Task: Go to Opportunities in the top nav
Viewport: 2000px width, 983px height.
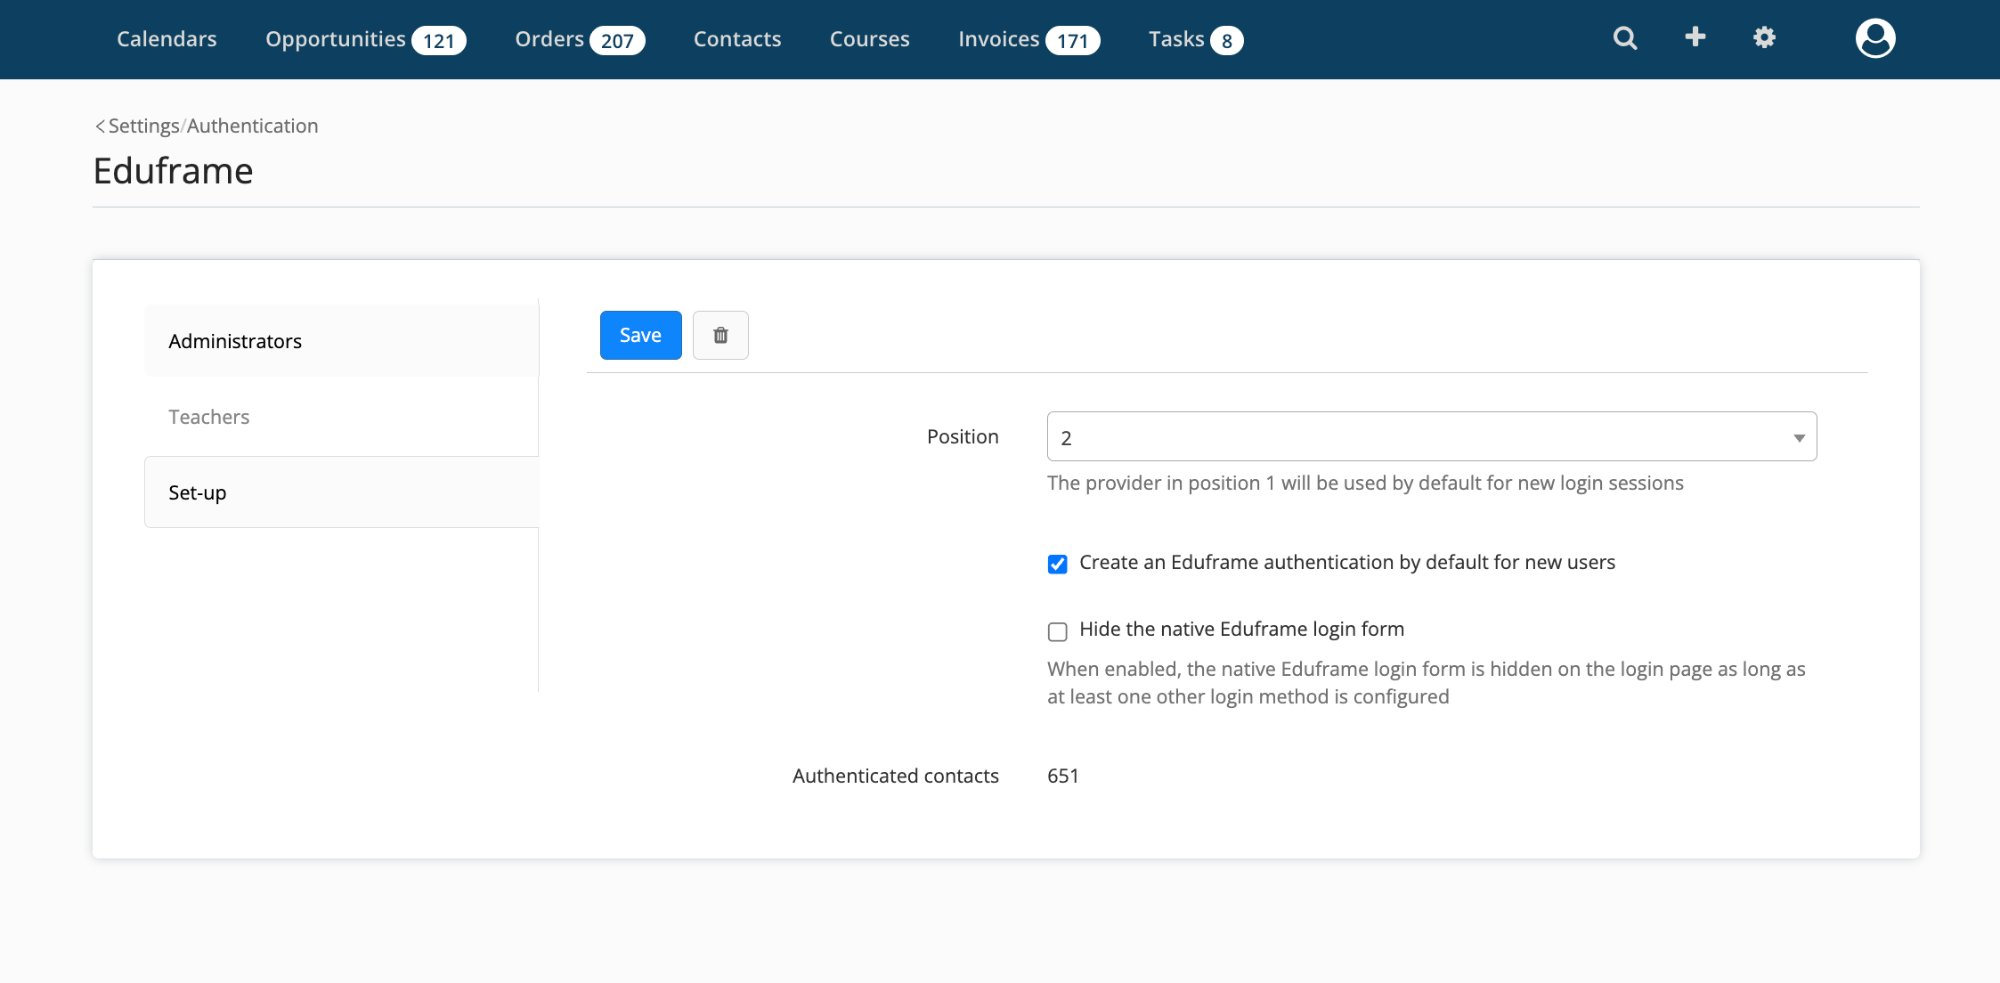Action: 335,39
